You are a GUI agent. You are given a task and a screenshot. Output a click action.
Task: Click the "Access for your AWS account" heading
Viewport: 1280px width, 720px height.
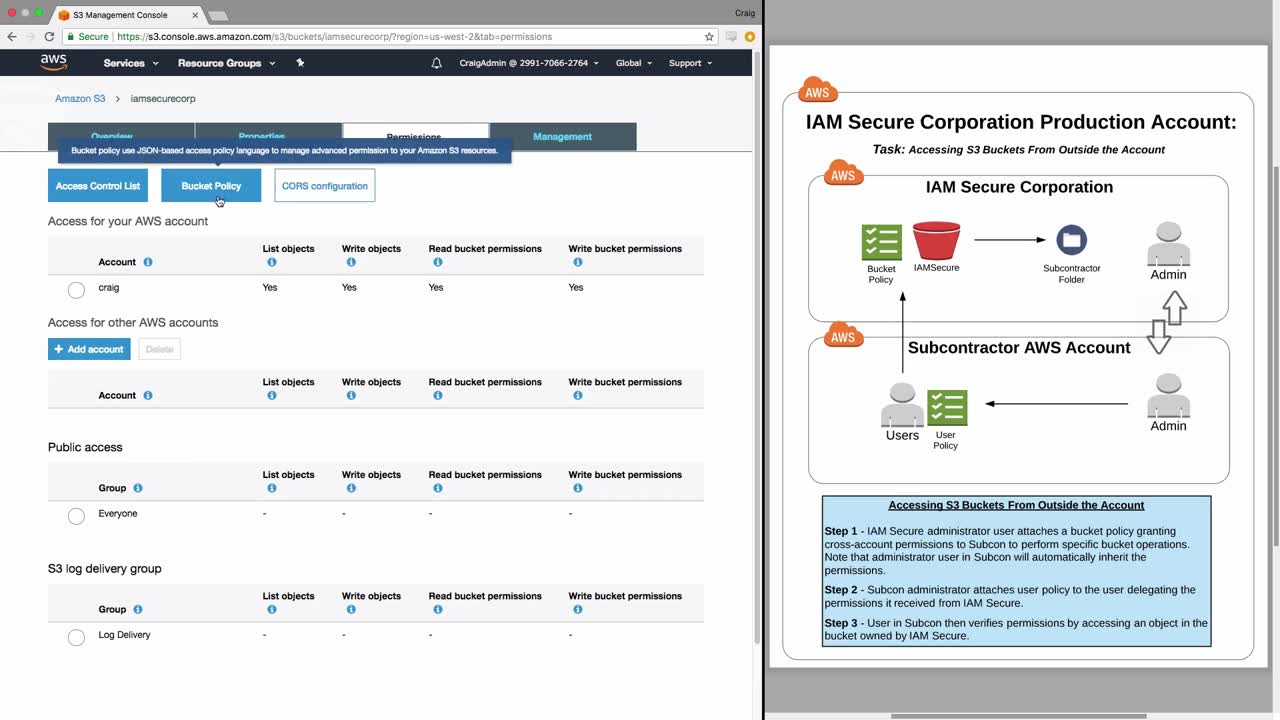point(128,221)
